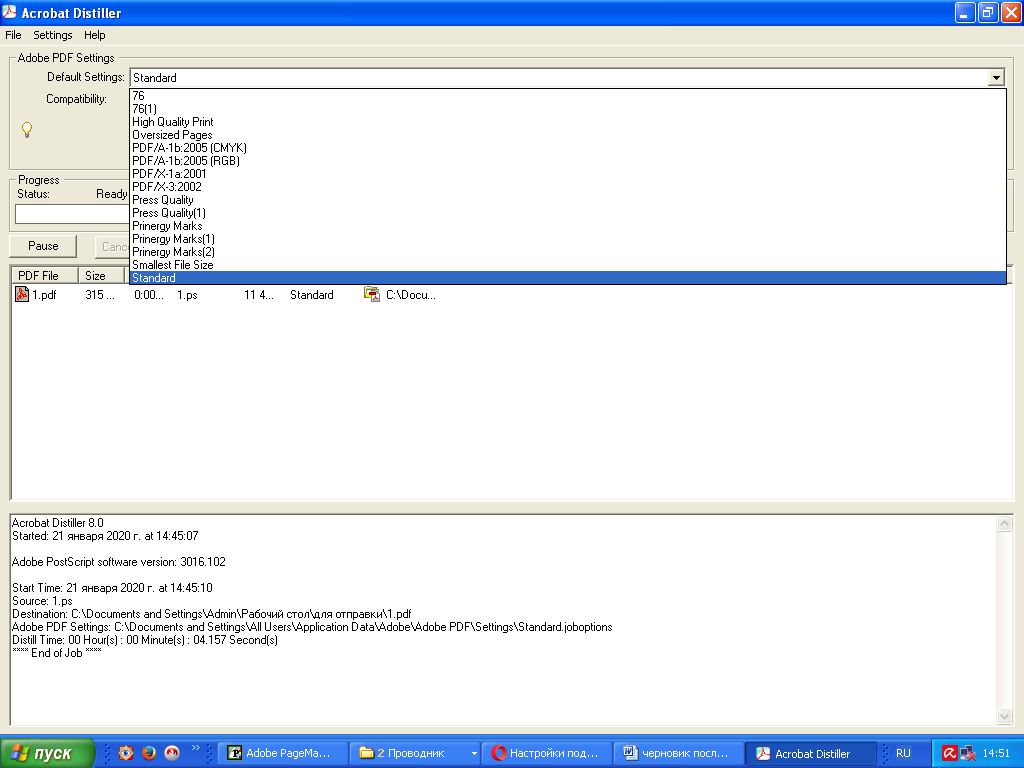
Task: Click the Distill Time log line
Action: point(145,640)
